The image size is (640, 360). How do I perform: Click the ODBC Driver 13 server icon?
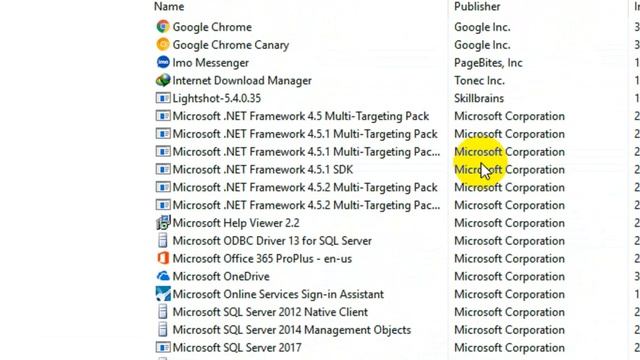tap(162, 240)
